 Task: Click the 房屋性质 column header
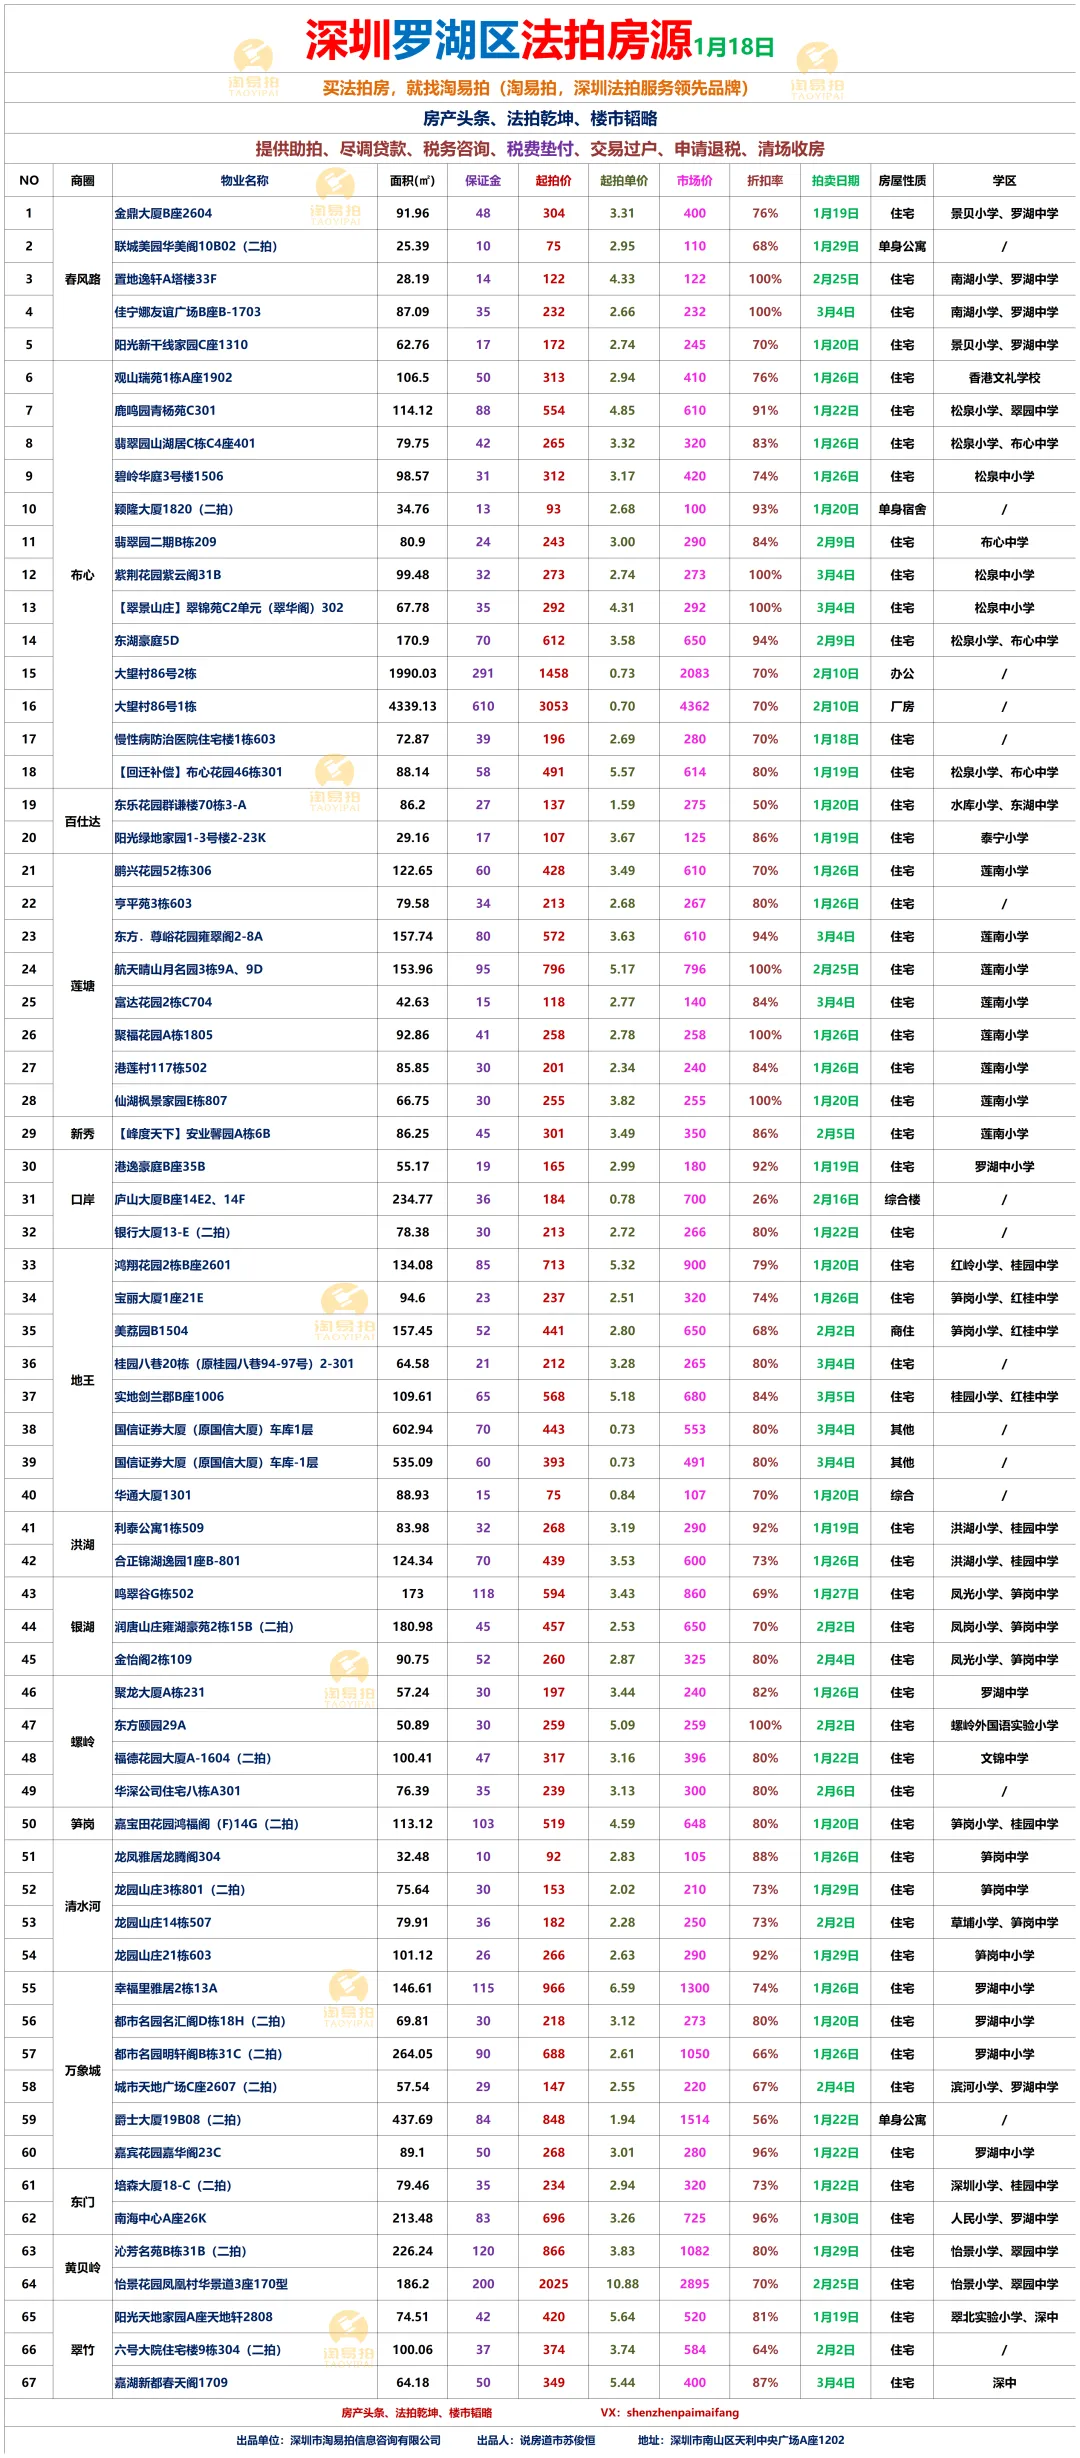pyautogui.click(x=902, y=181)
